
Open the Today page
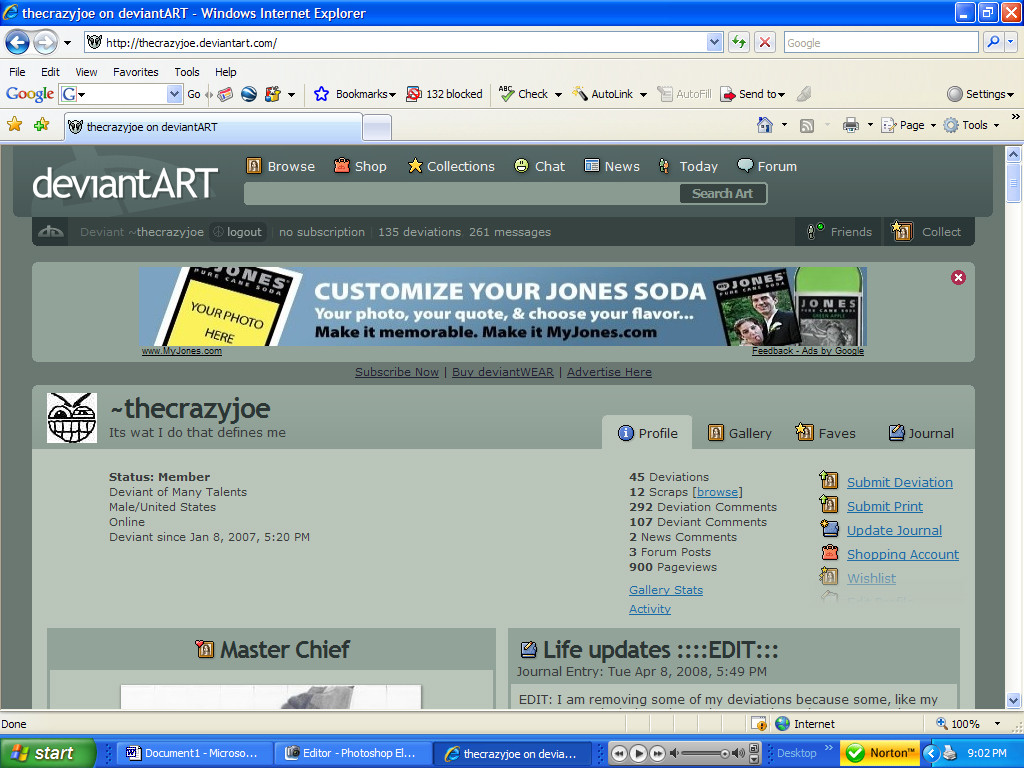tap(688, 166)
